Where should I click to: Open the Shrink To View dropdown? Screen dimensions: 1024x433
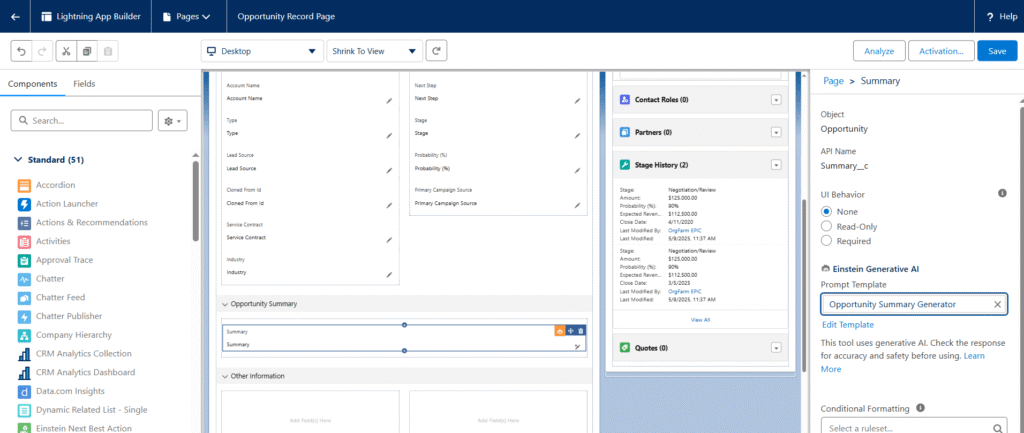click(x=374, y=51)
